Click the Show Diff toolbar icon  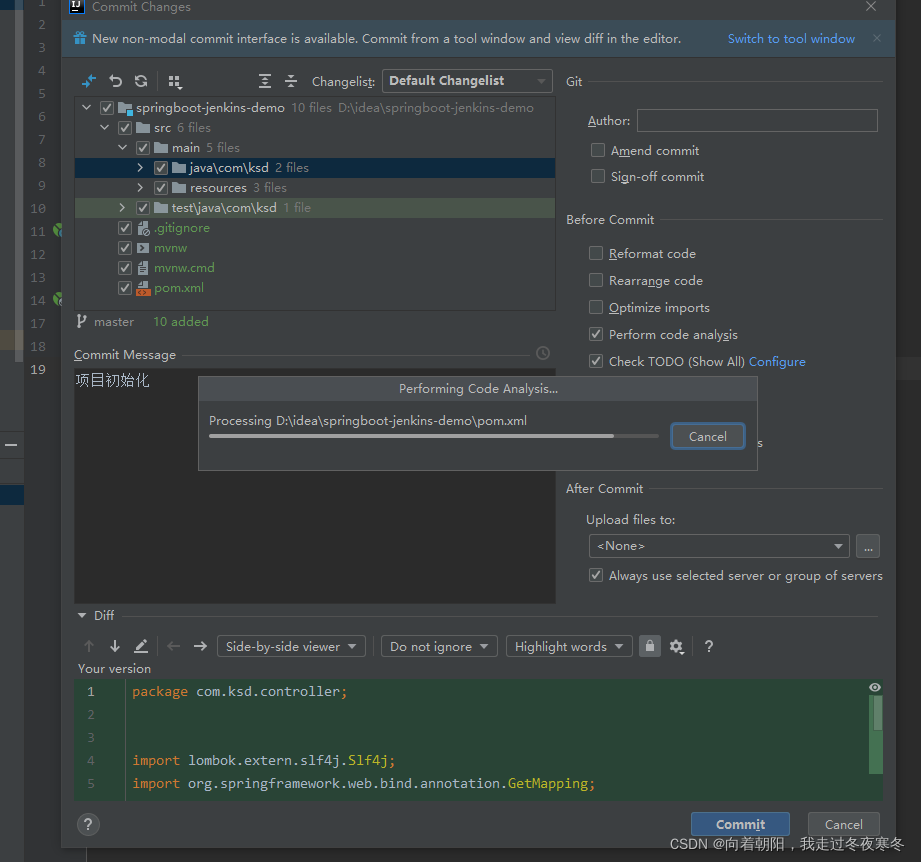pyautogui.click(x=89, y=81)
